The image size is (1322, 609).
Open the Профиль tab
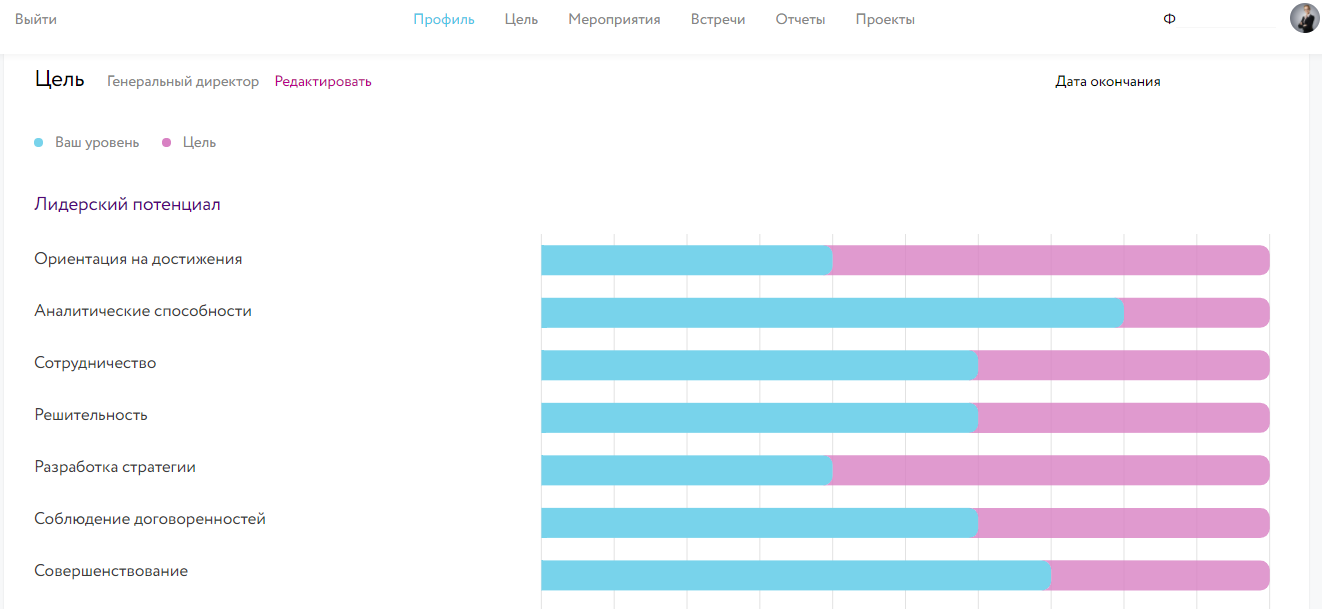click(444, 19)
